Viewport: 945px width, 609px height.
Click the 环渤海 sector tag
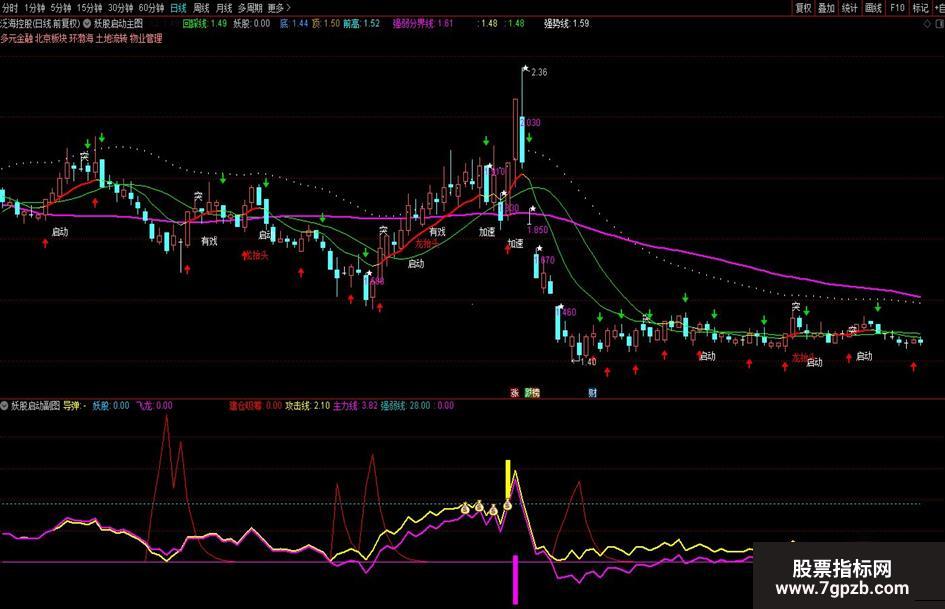pyautogui.click(x=81, y=38)
